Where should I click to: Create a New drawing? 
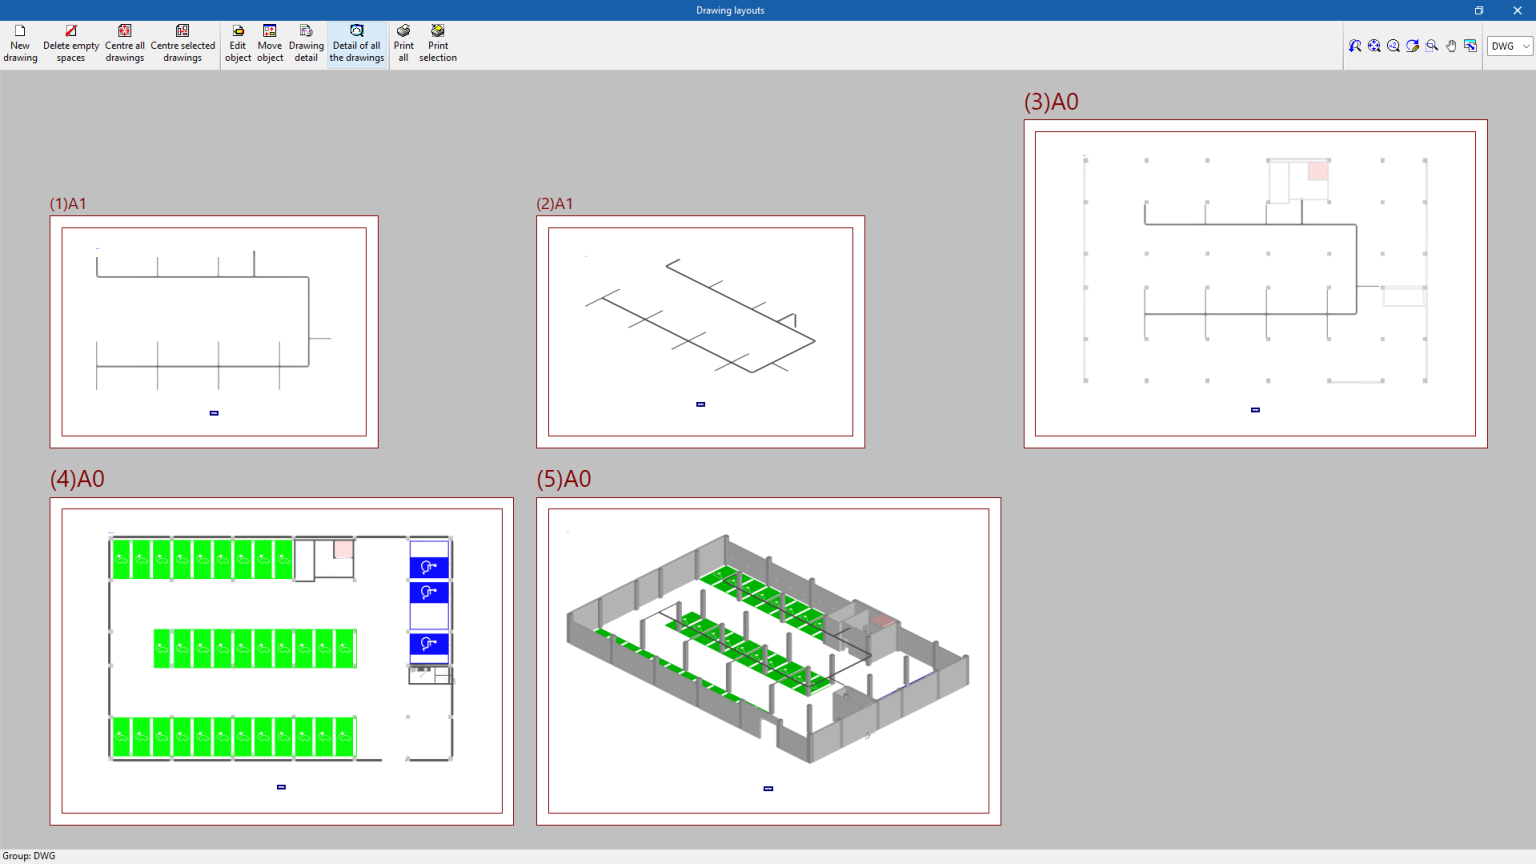pyautogui.click(x=19, y=44)
